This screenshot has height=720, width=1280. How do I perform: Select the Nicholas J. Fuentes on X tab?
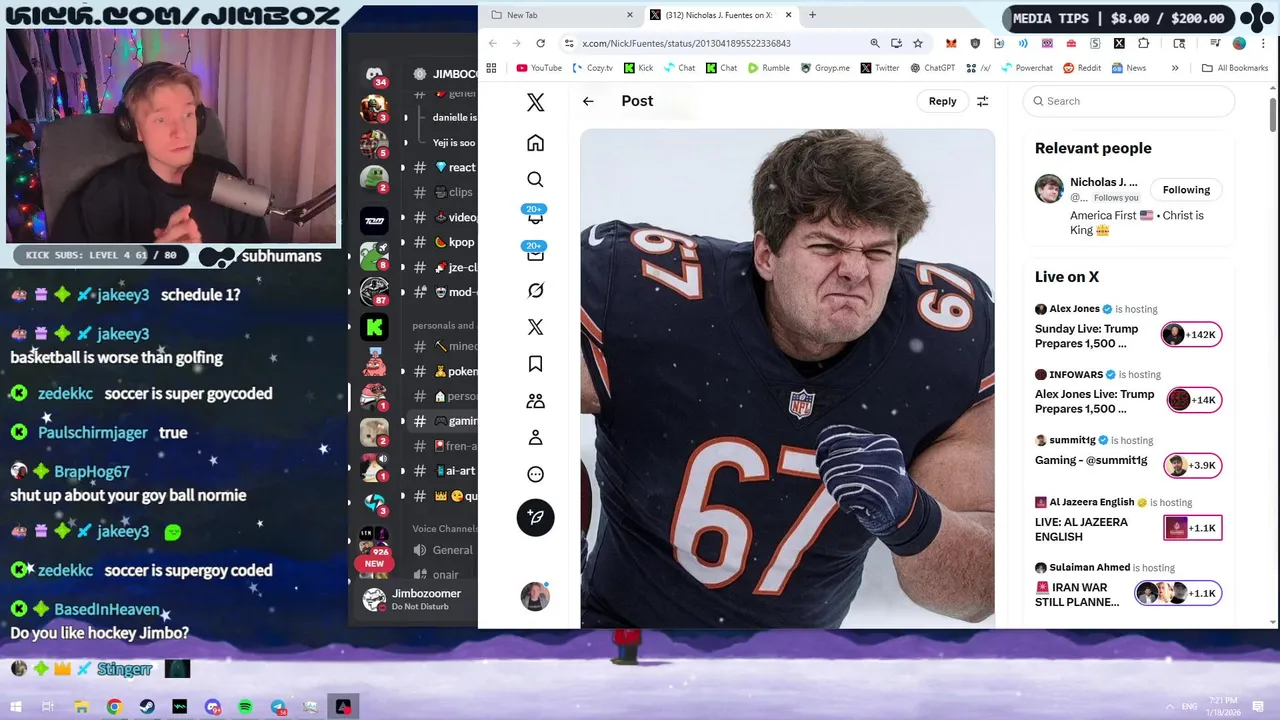point(718,15)
